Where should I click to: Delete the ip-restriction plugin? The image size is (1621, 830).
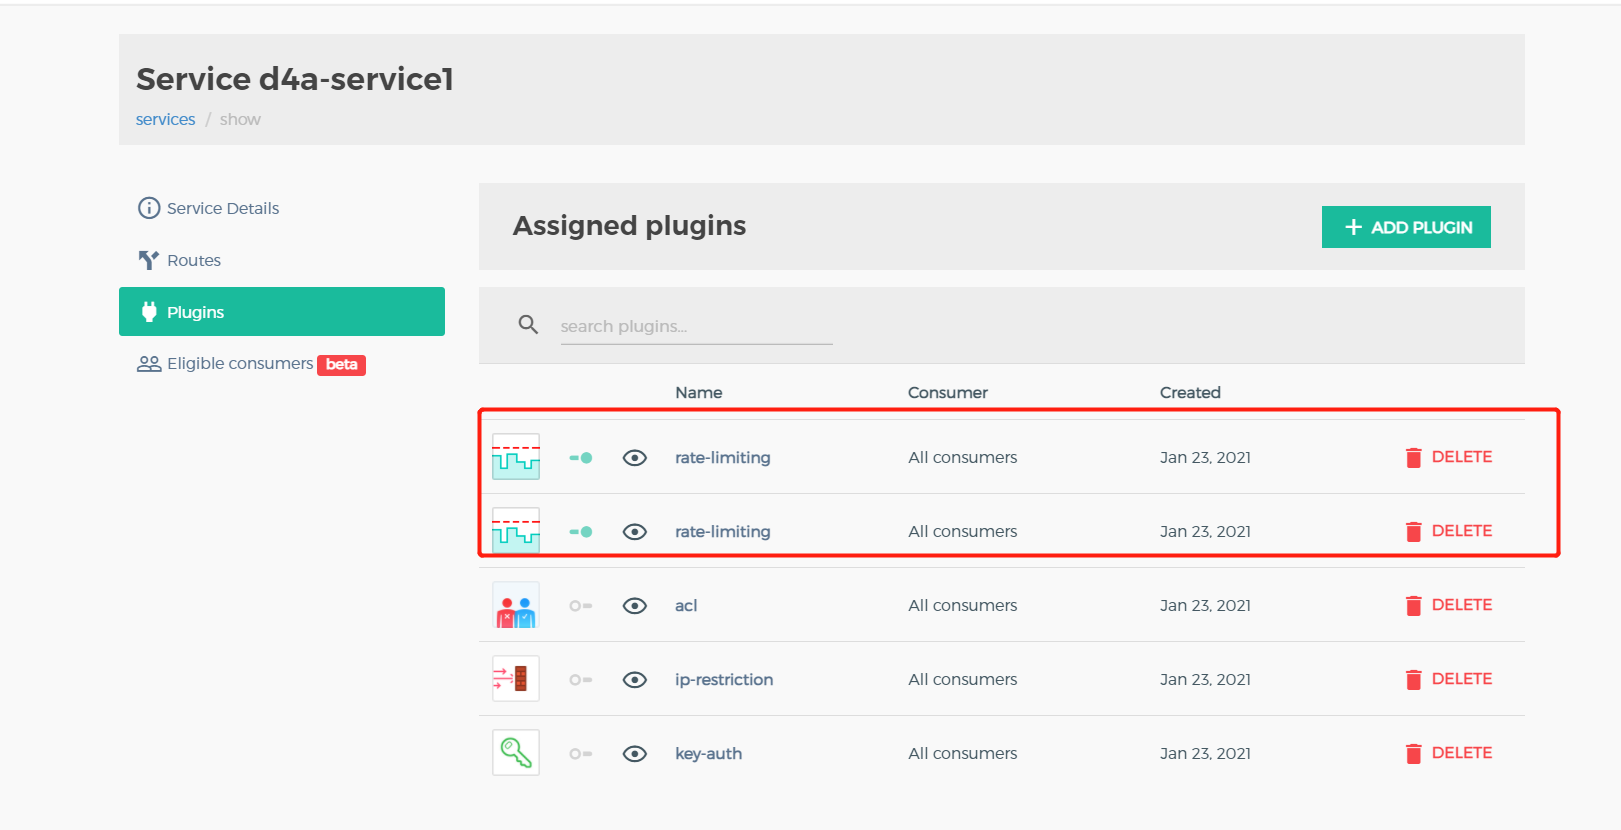tap(1449, 679)
